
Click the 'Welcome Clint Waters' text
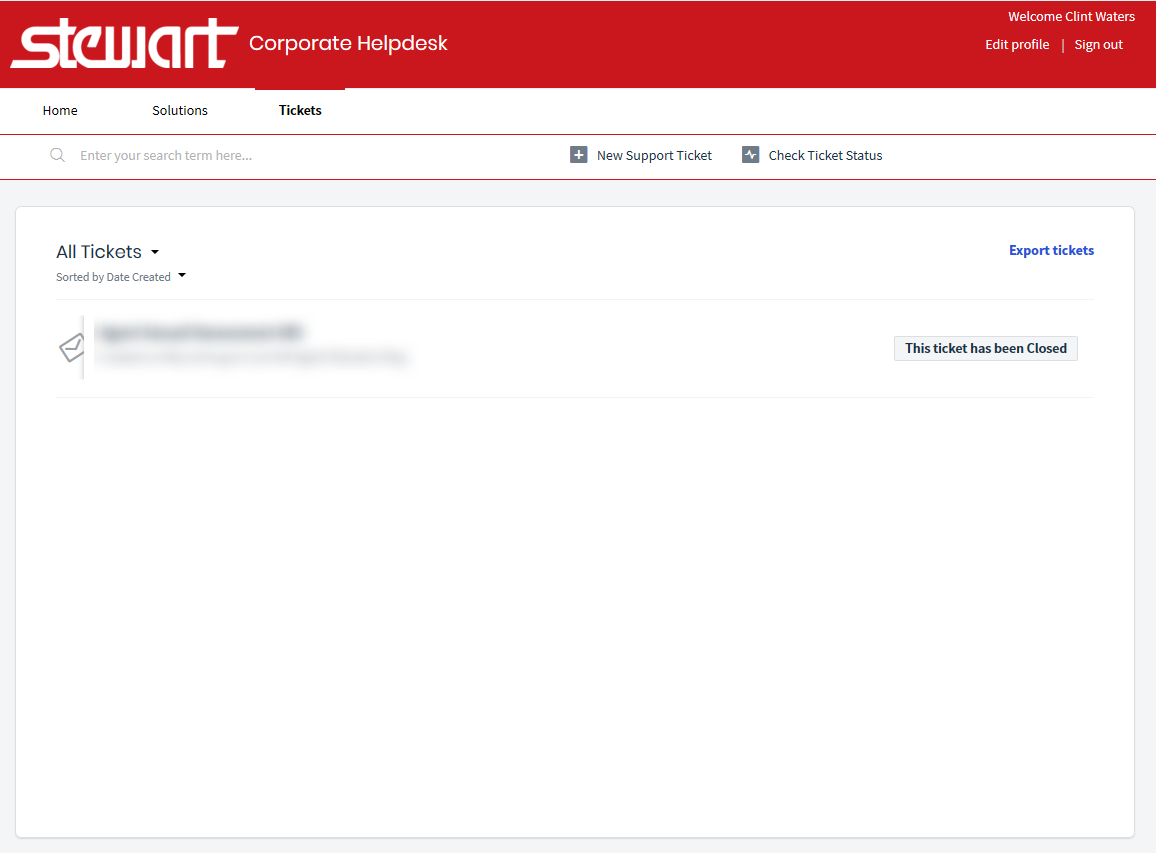coord(1071,16)
